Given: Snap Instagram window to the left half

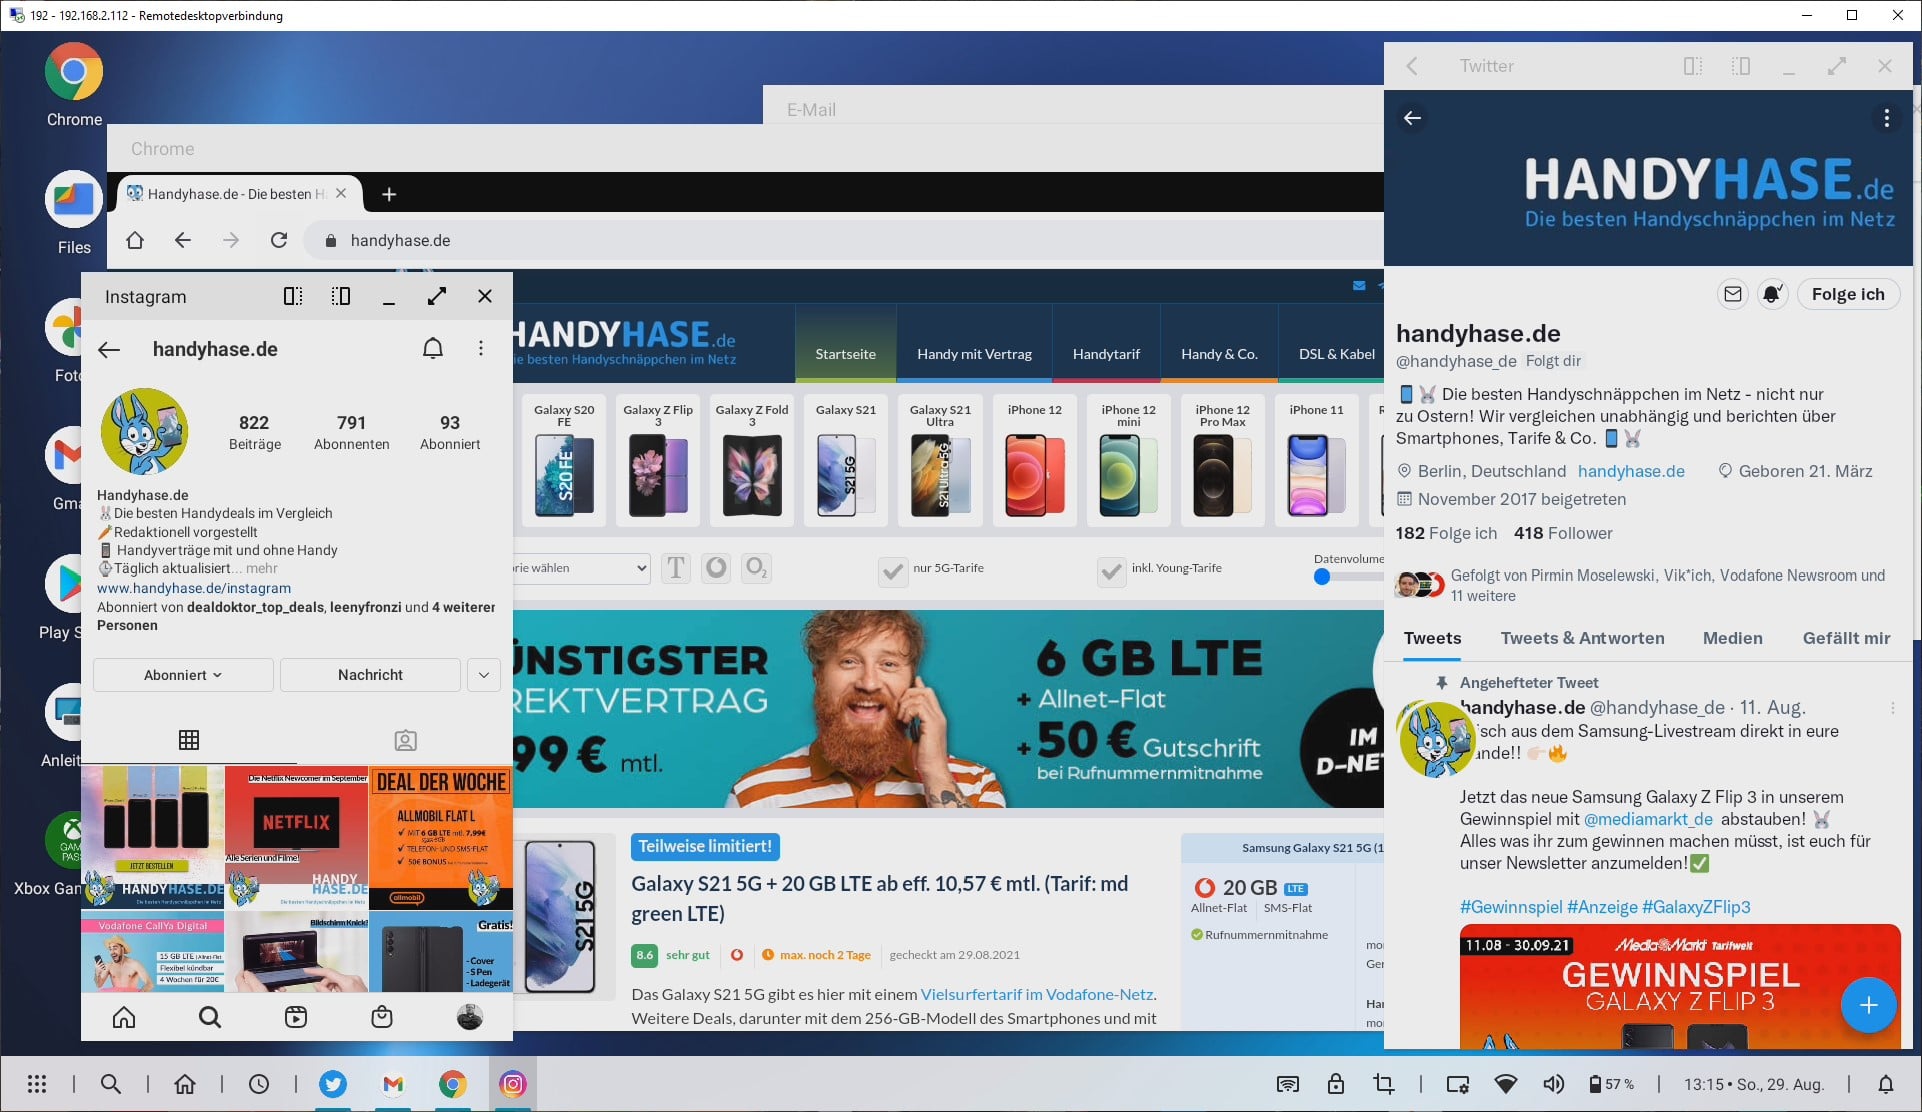Looking at the screenshot, I should point(293,296).
